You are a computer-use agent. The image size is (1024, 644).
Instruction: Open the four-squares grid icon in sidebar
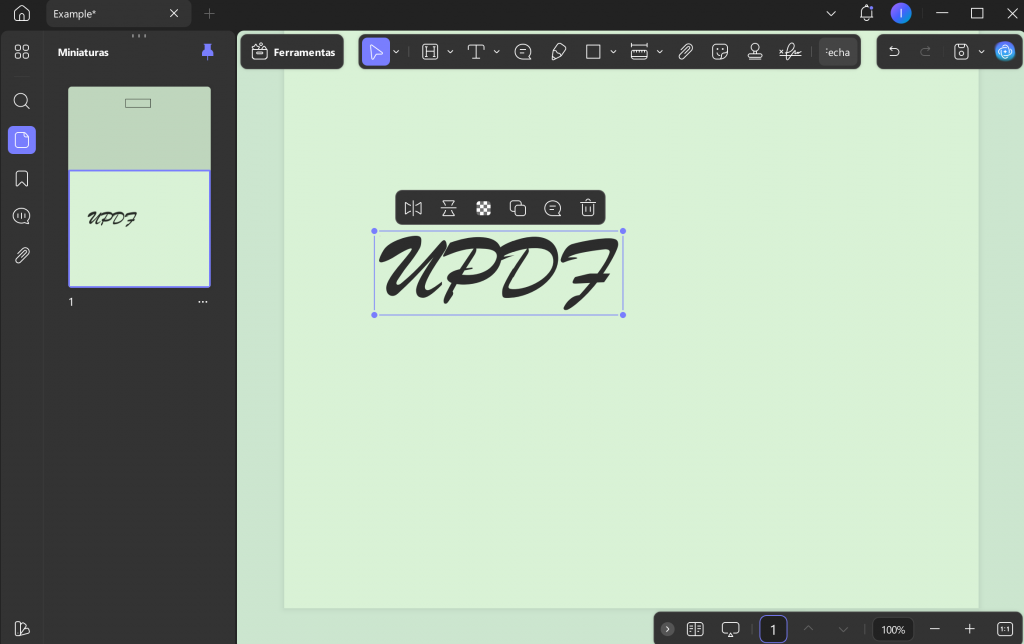tap(22, 52)
